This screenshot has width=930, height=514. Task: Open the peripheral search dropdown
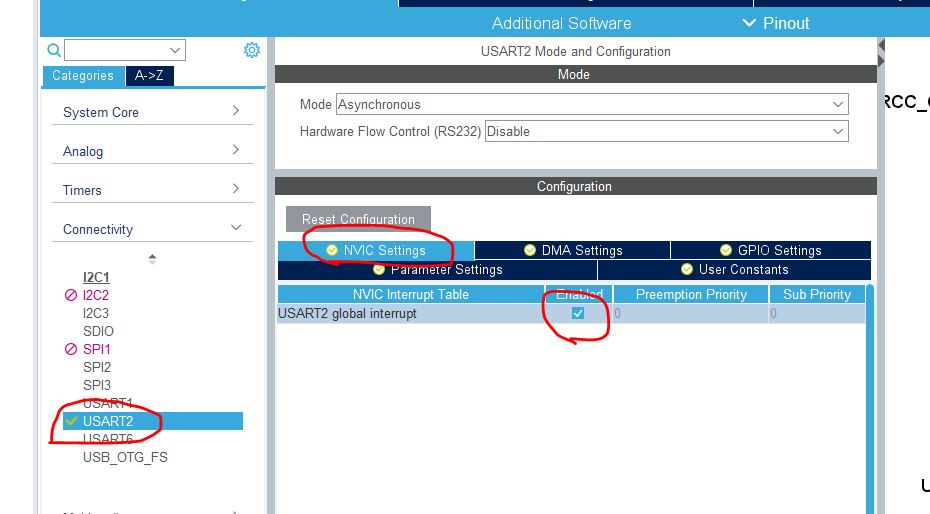pyautogui.click(x=125, y=50)
